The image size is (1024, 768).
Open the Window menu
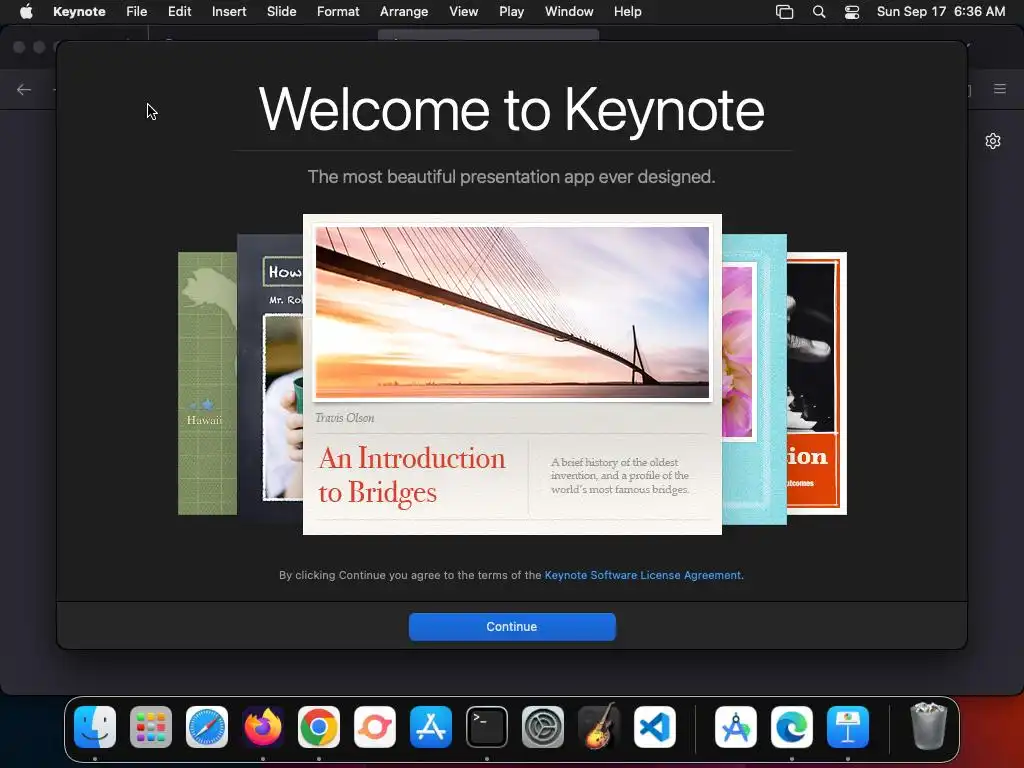pyautogui.click(x=569, y=12)
